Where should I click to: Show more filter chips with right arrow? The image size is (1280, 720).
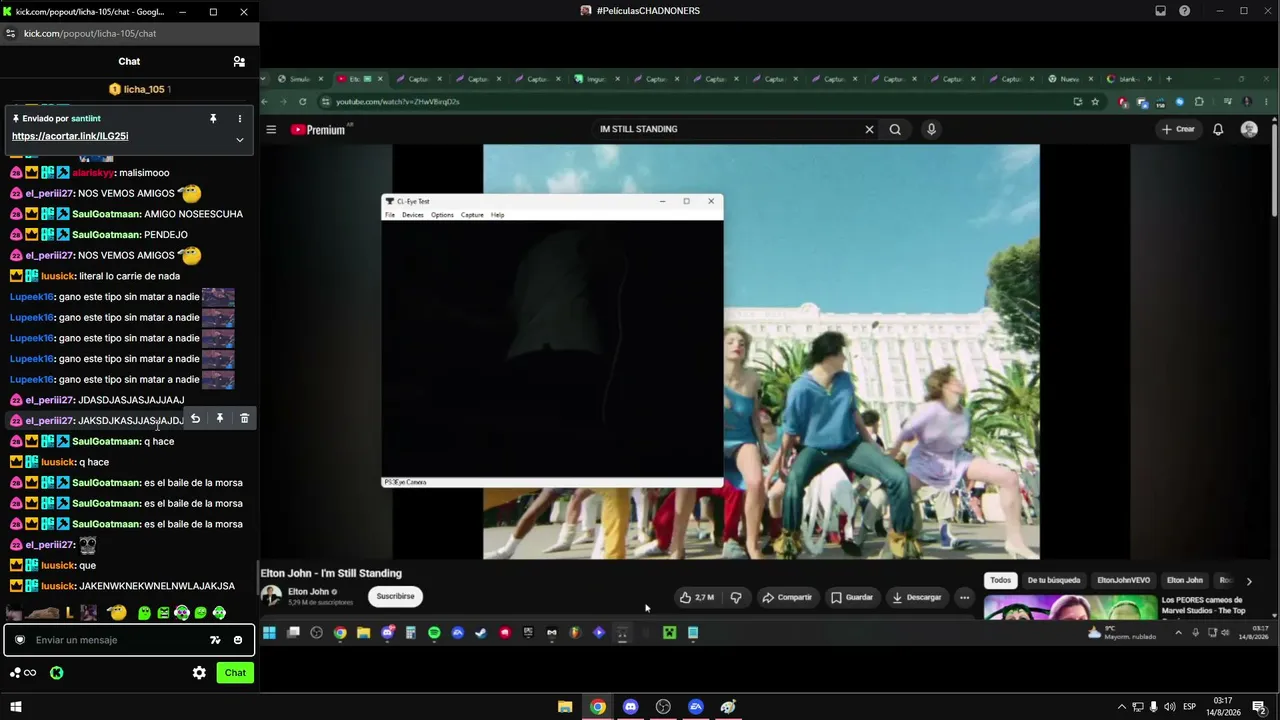1249,581
